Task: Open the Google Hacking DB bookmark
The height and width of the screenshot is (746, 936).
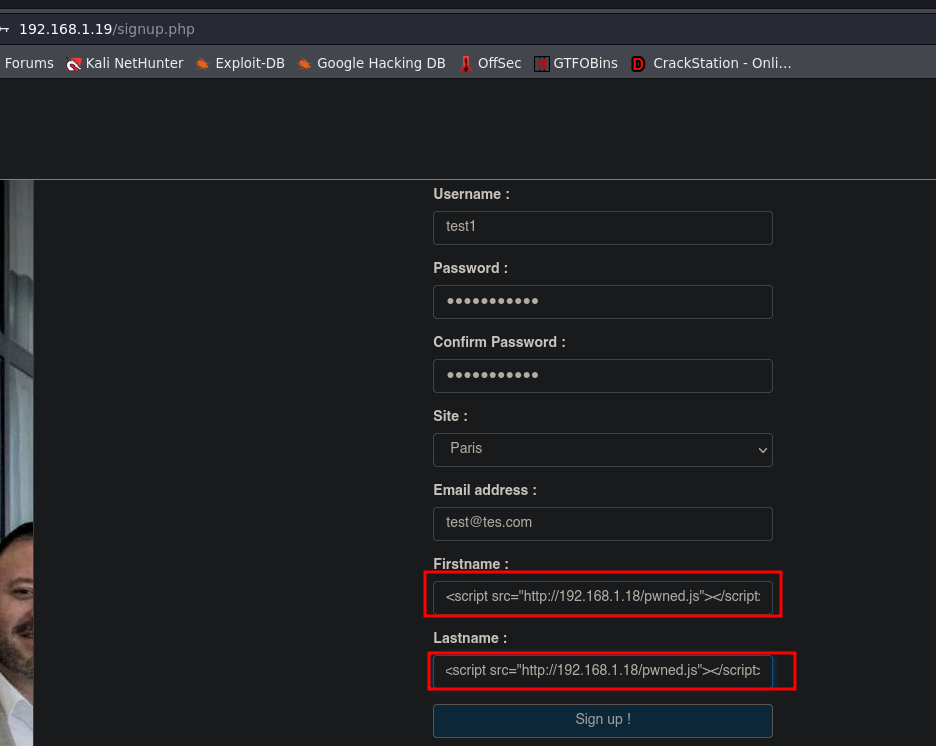Action: [371, 63]
